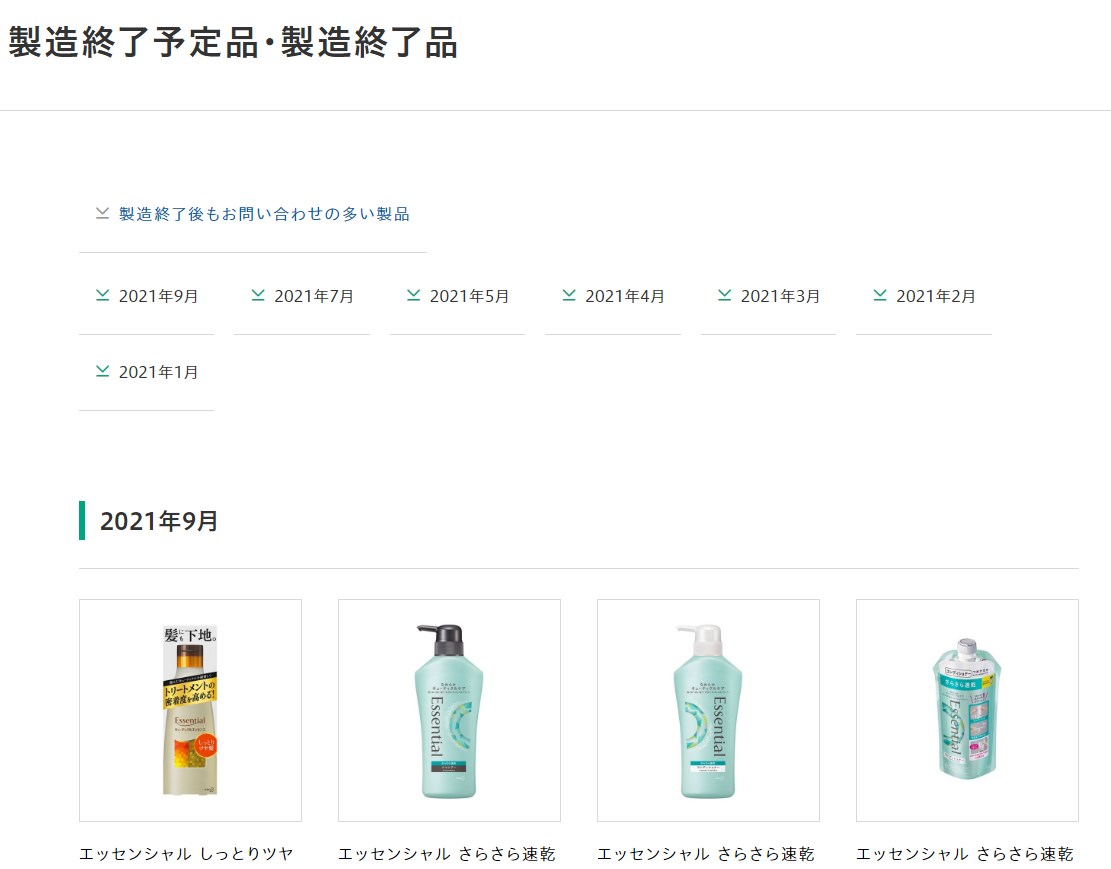
Task: Open the Essential refill pouch image
Action: [967, 710]
